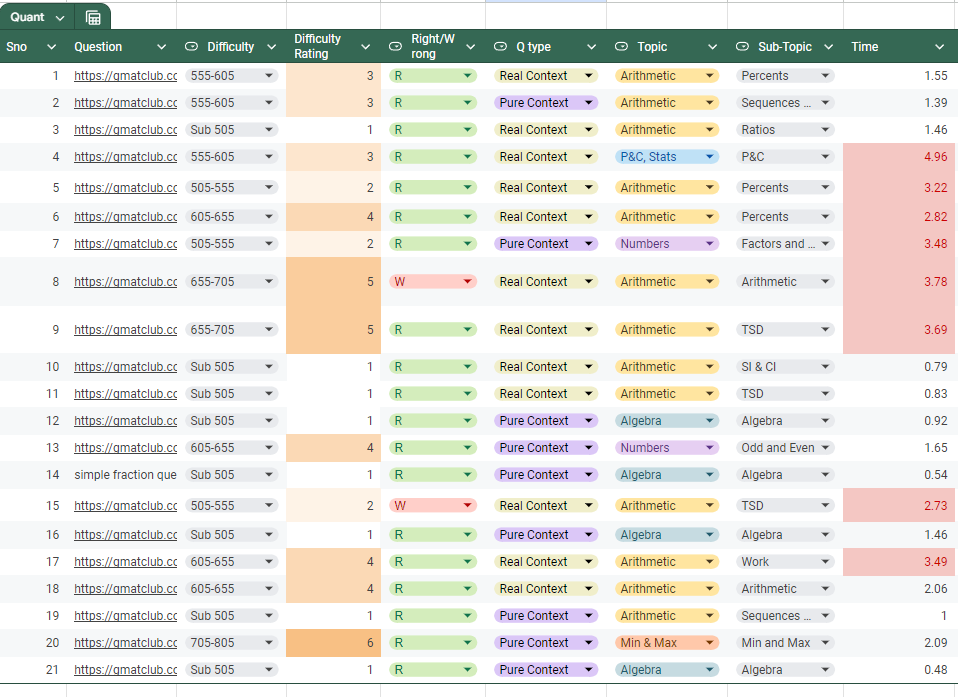The image size is (958, 697).
Task: Open row 20 Difficulty chip 705-805
Action: coord(231,643)
